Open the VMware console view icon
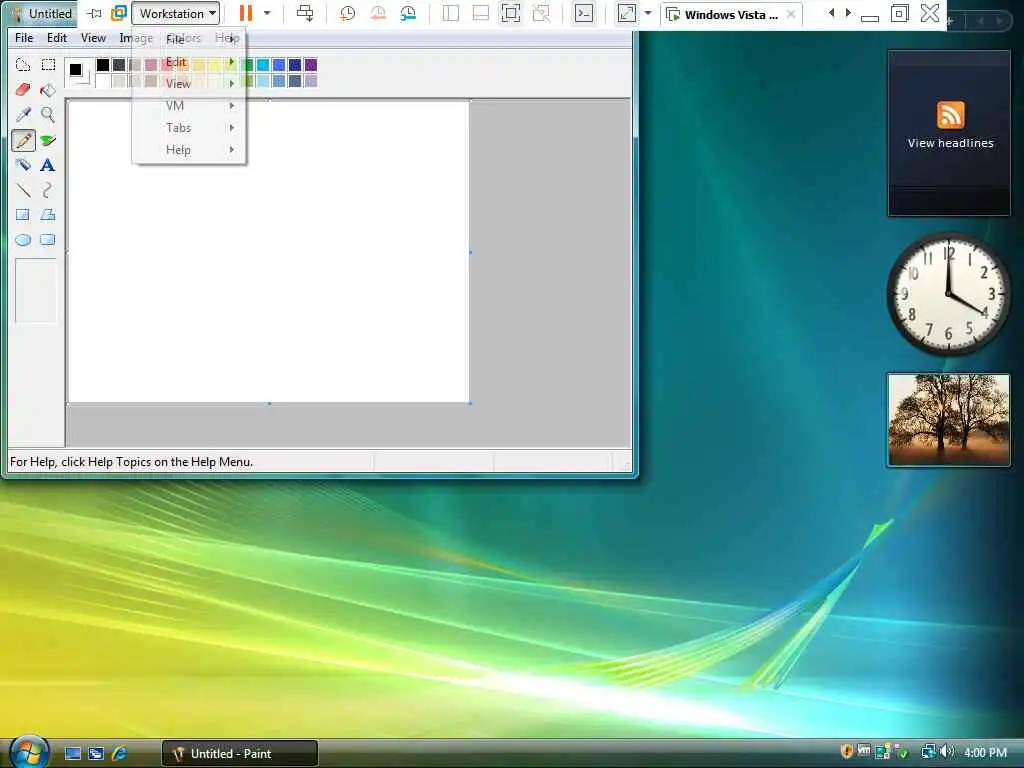Image resolution: width=1024 pixels, height=768 pixels. click(x=584, y=13)
